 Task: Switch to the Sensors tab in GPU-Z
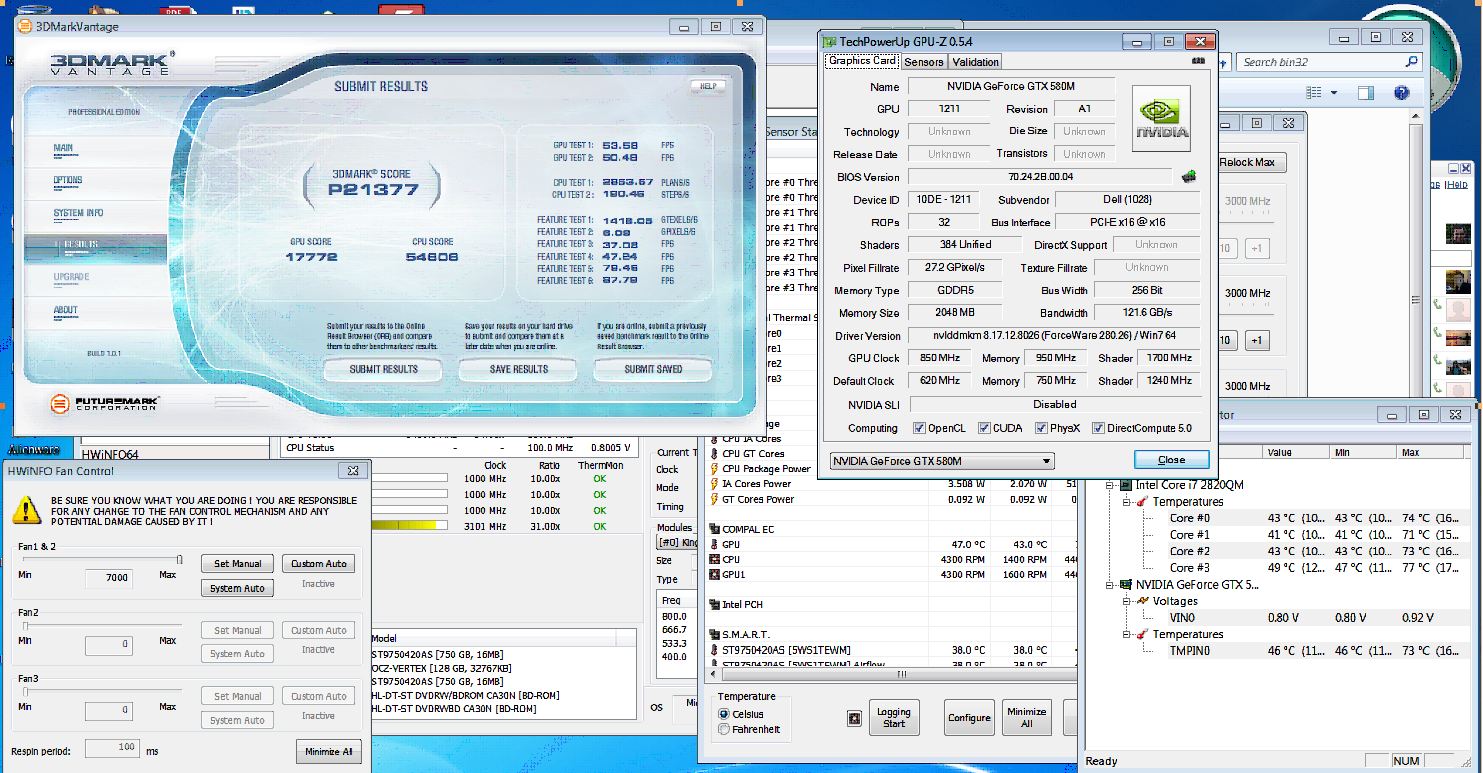[923, 62]
